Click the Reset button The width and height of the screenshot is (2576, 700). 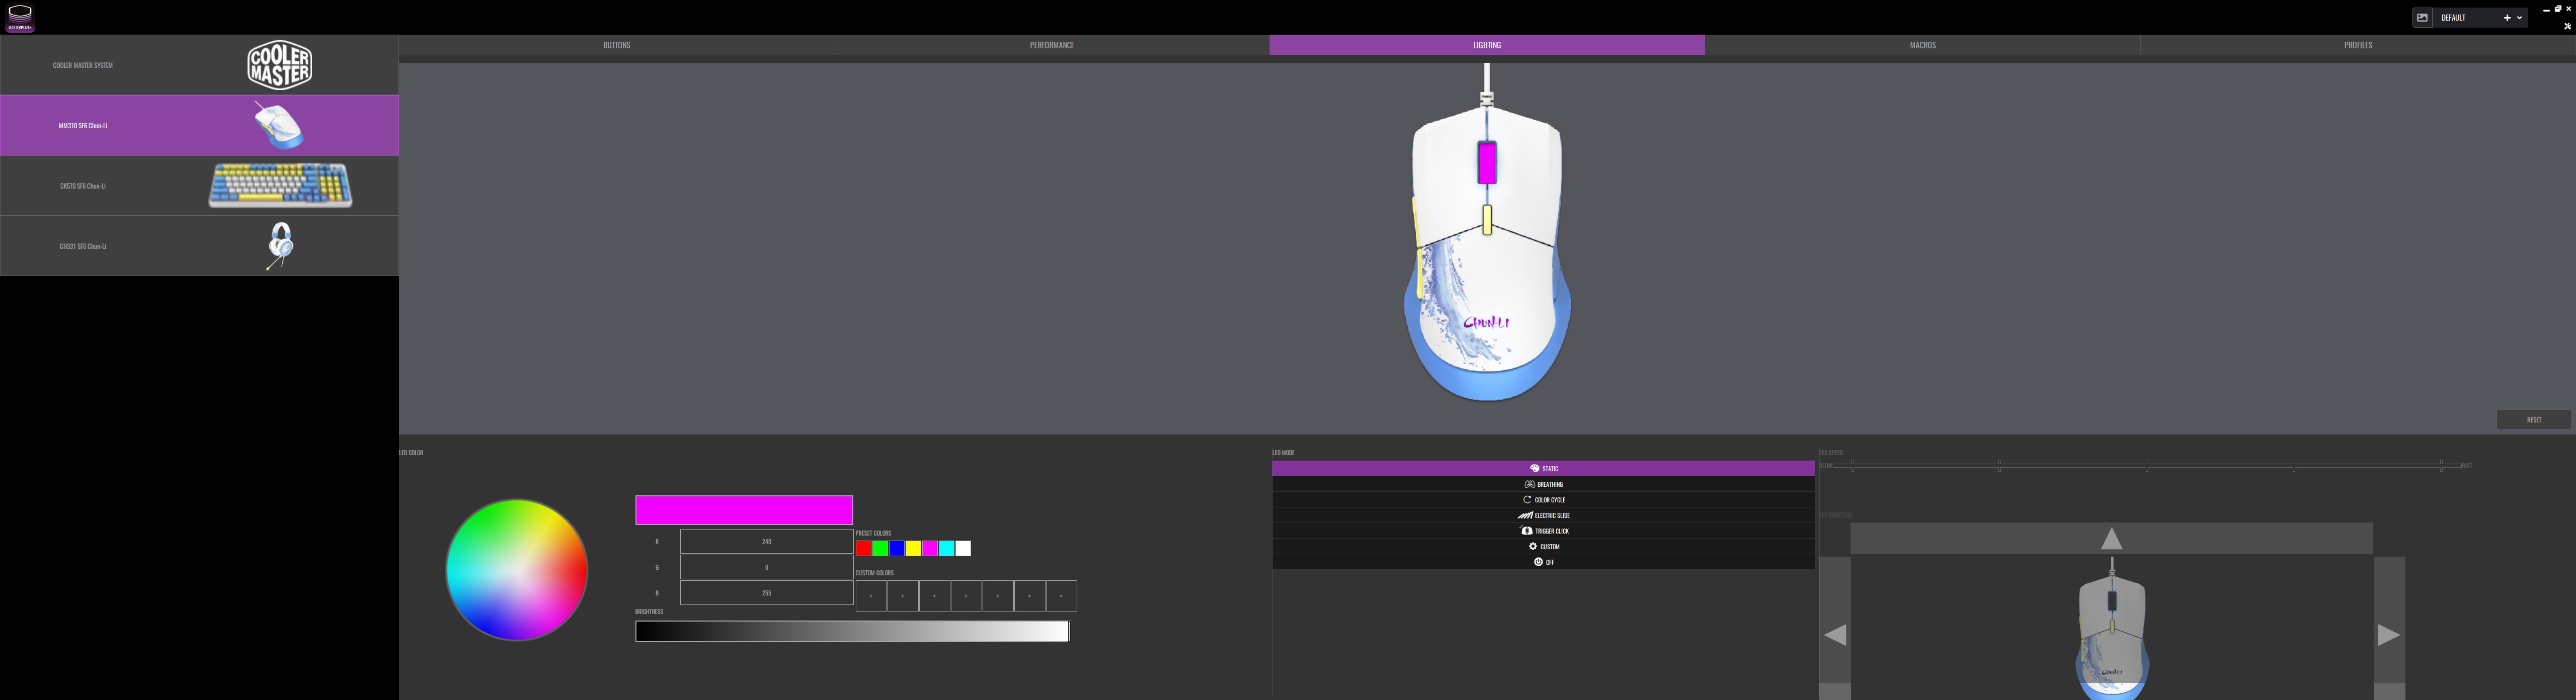[x=2534, y=419]
